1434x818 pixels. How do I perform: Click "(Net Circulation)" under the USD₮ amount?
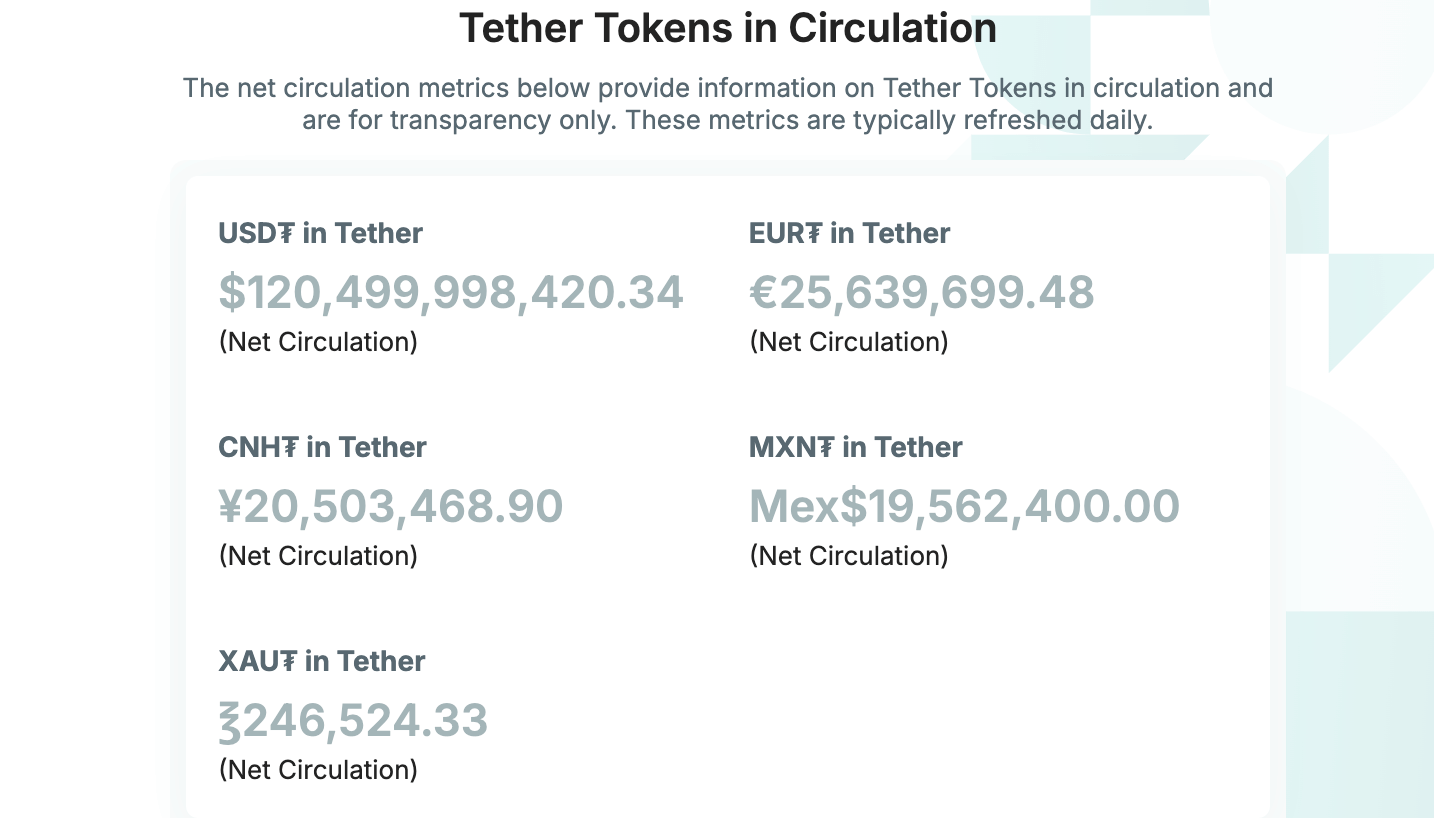[x=318, y=342]
